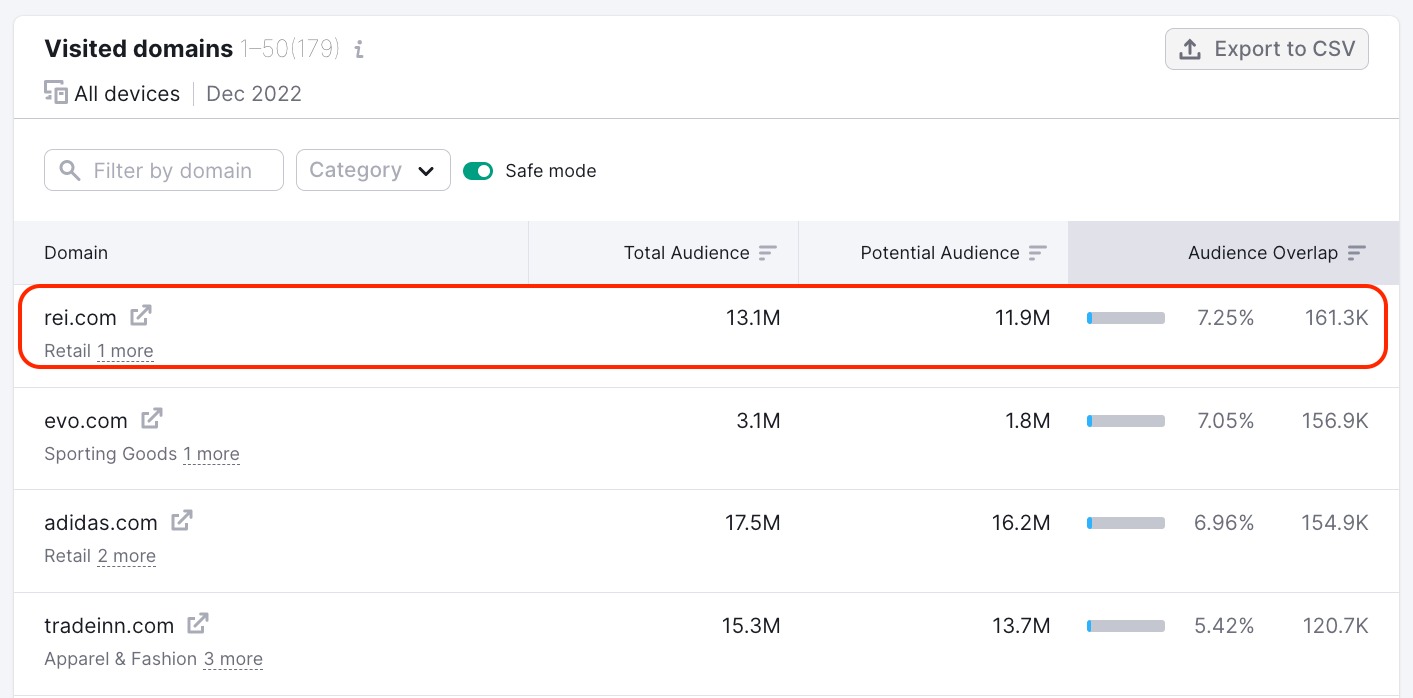Click Retail category under rei.com
This screenshot has width=1413, height=698.
click(x=68, y=351)
